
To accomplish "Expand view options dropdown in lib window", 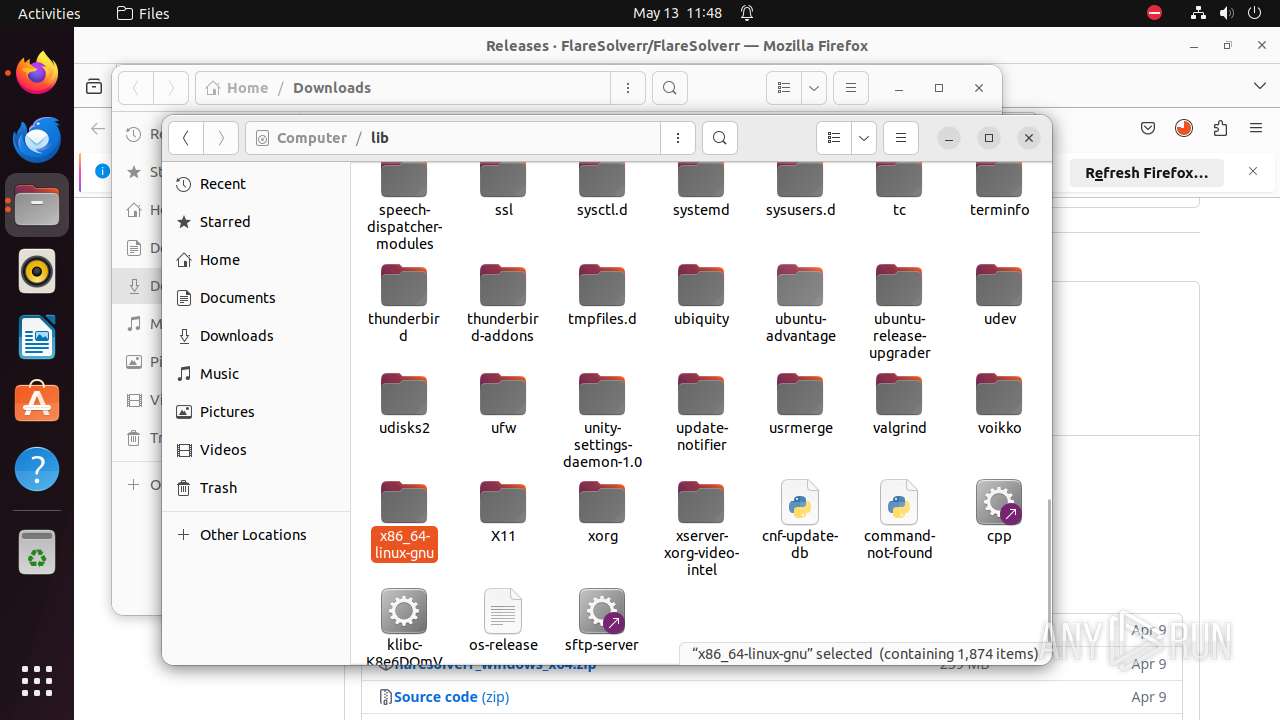I will [x=863, y=138].
